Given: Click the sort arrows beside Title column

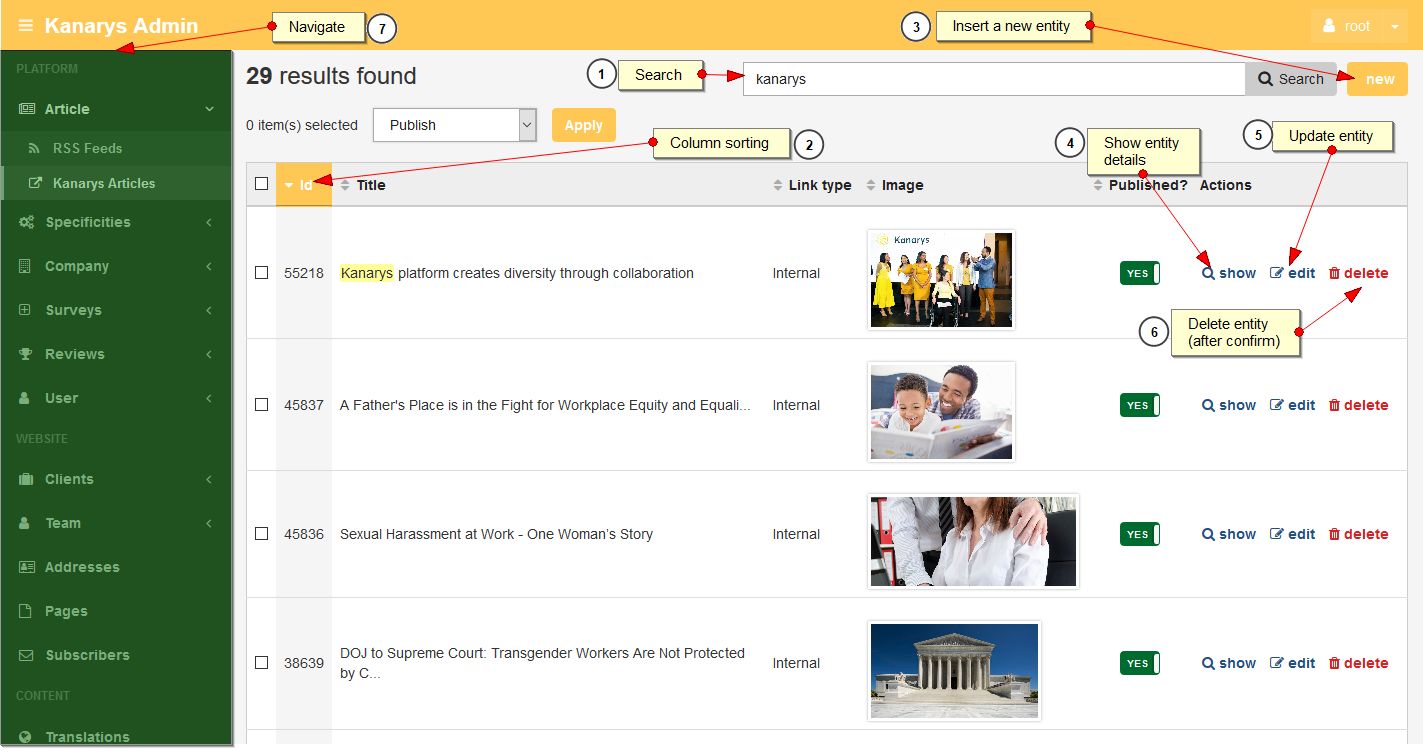Looking at the screenshot, I should (x=346, y=185).
